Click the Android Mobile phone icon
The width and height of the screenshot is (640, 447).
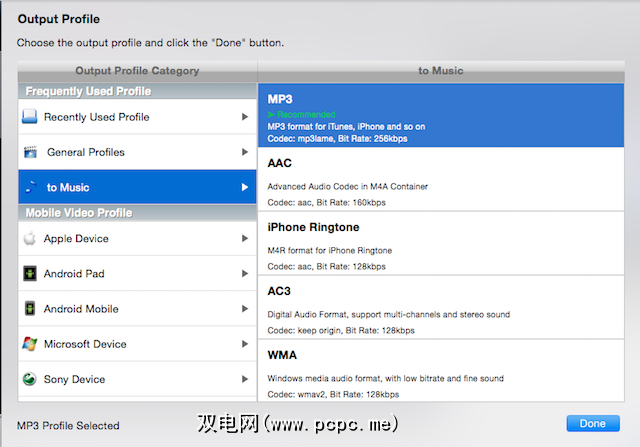30,309
